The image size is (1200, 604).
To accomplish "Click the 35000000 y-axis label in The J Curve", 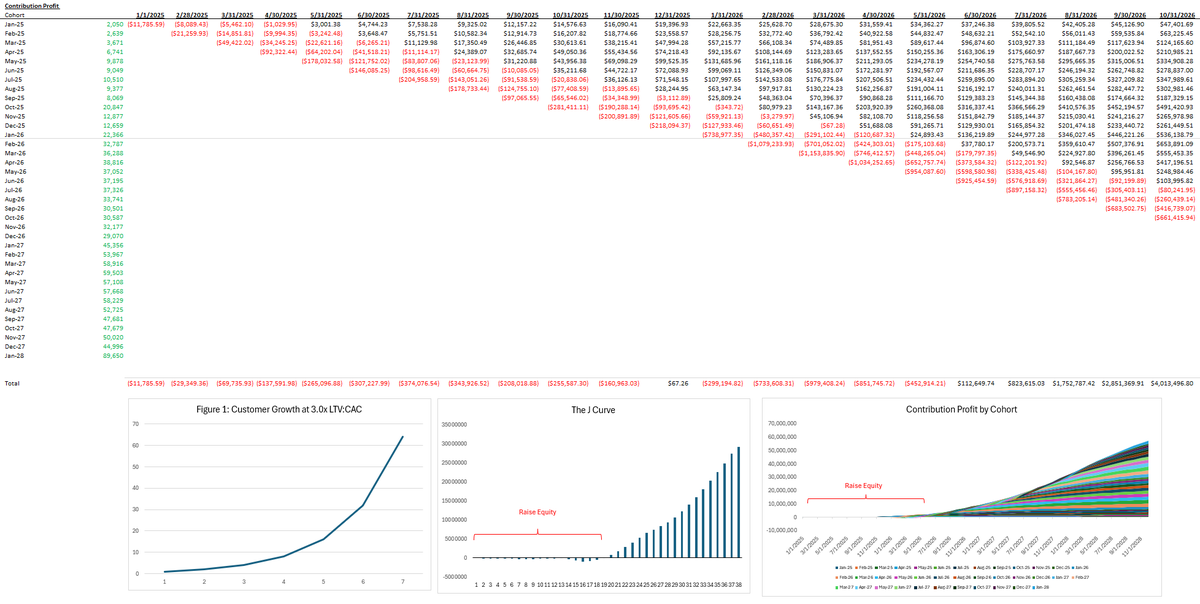I will tap(453, 424).
